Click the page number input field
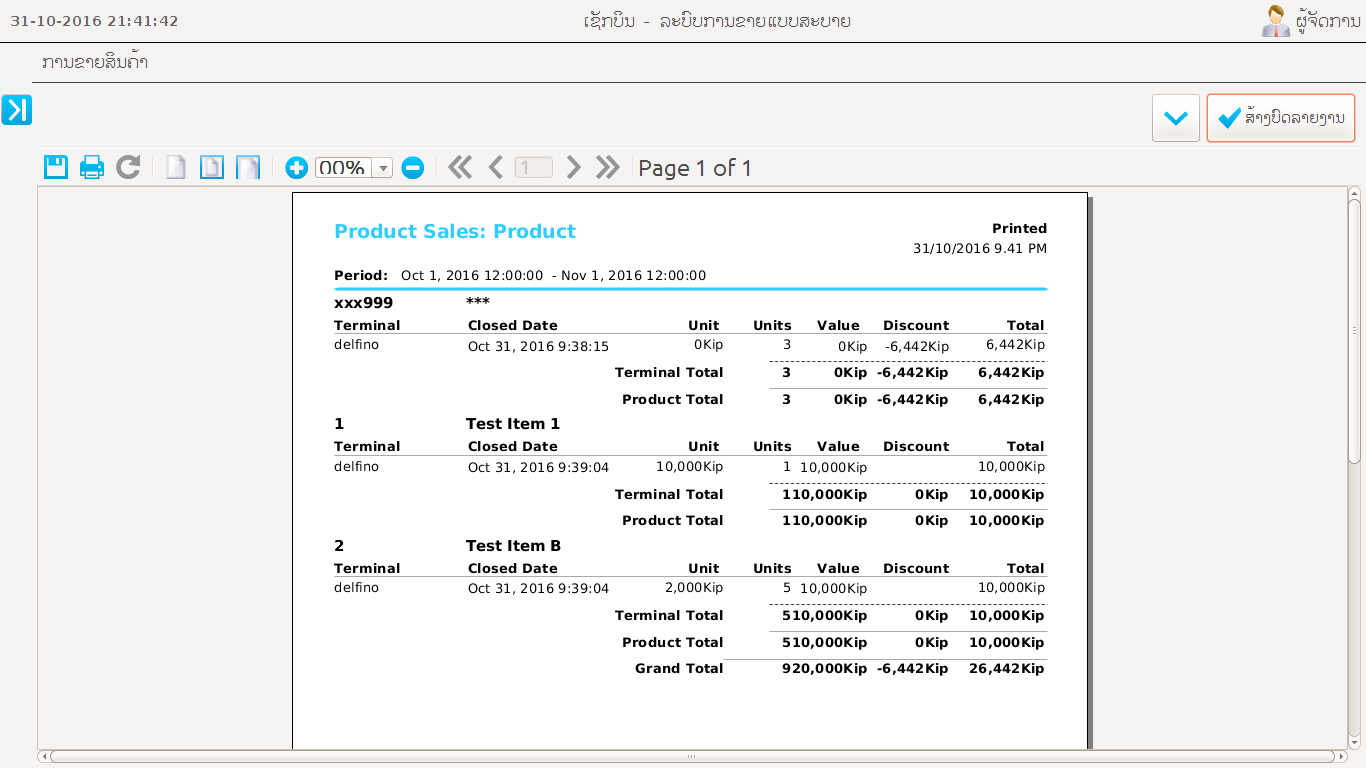This screenshot has width=1366, height=768. click(x=533, y=168)
